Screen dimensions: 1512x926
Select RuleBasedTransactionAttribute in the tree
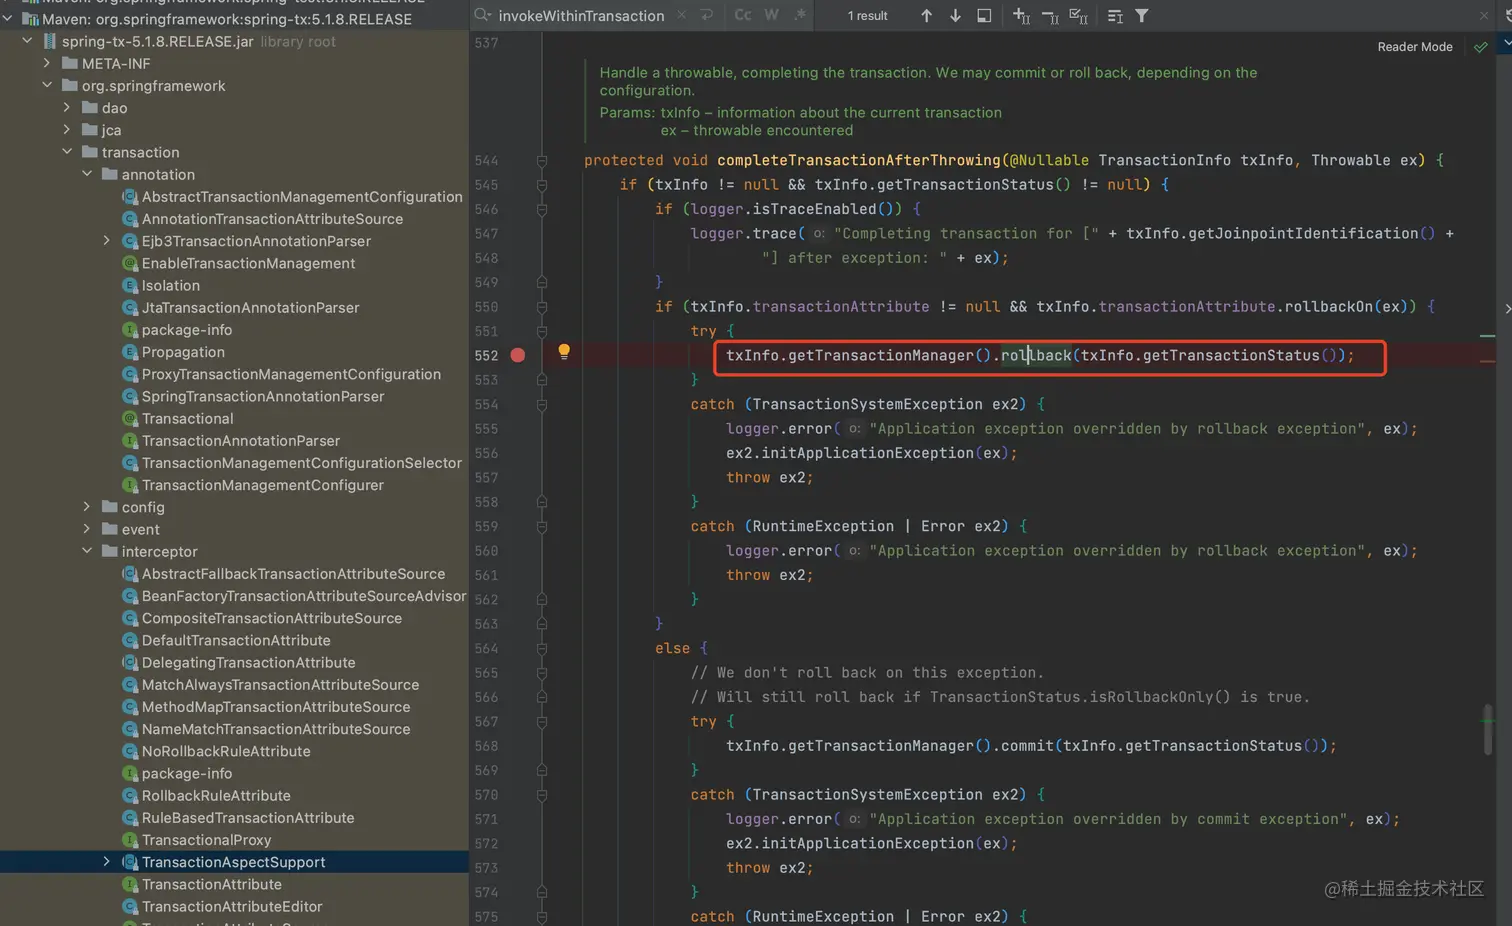click(x=248, y=818)
